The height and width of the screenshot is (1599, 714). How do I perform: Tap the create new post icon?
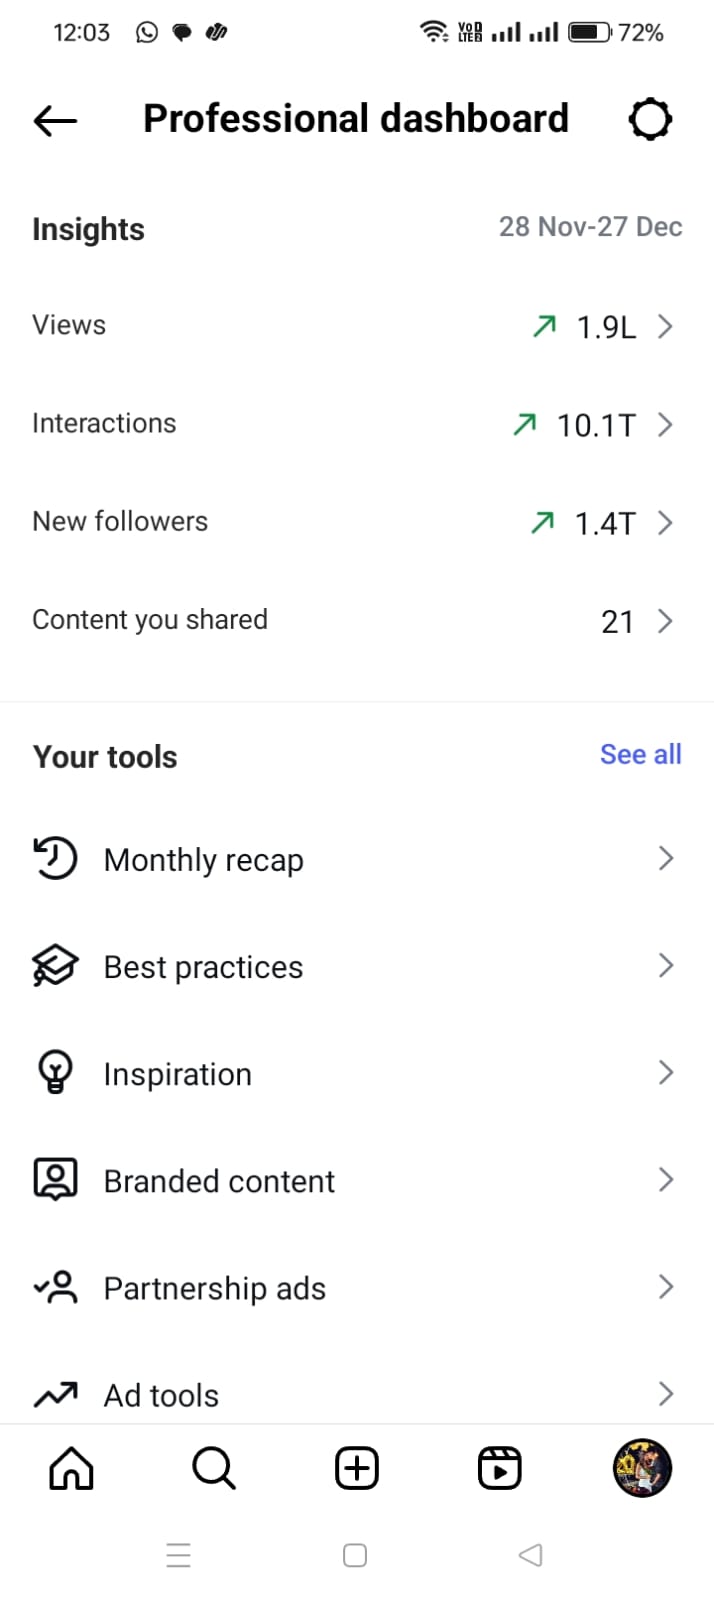tap(356, 1469)
